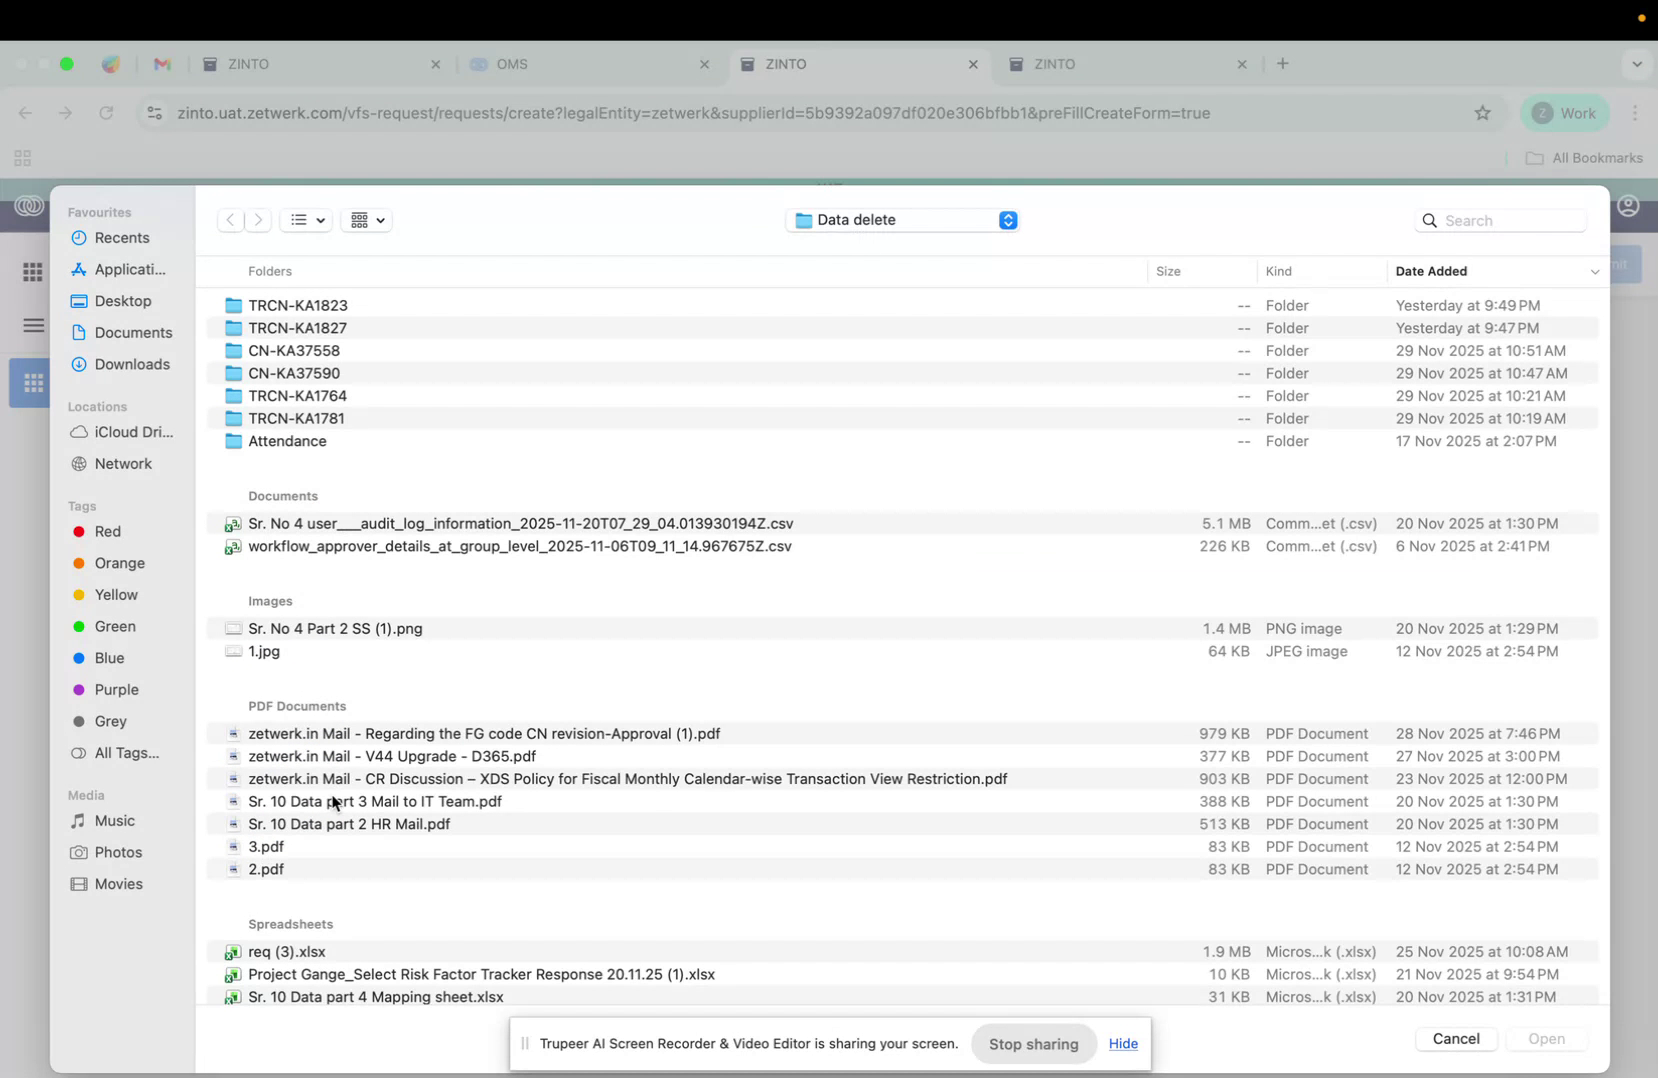Viewport: 1658px width, 1078px height.
Task: Click inside the Search field
Action: (1500, 219)
